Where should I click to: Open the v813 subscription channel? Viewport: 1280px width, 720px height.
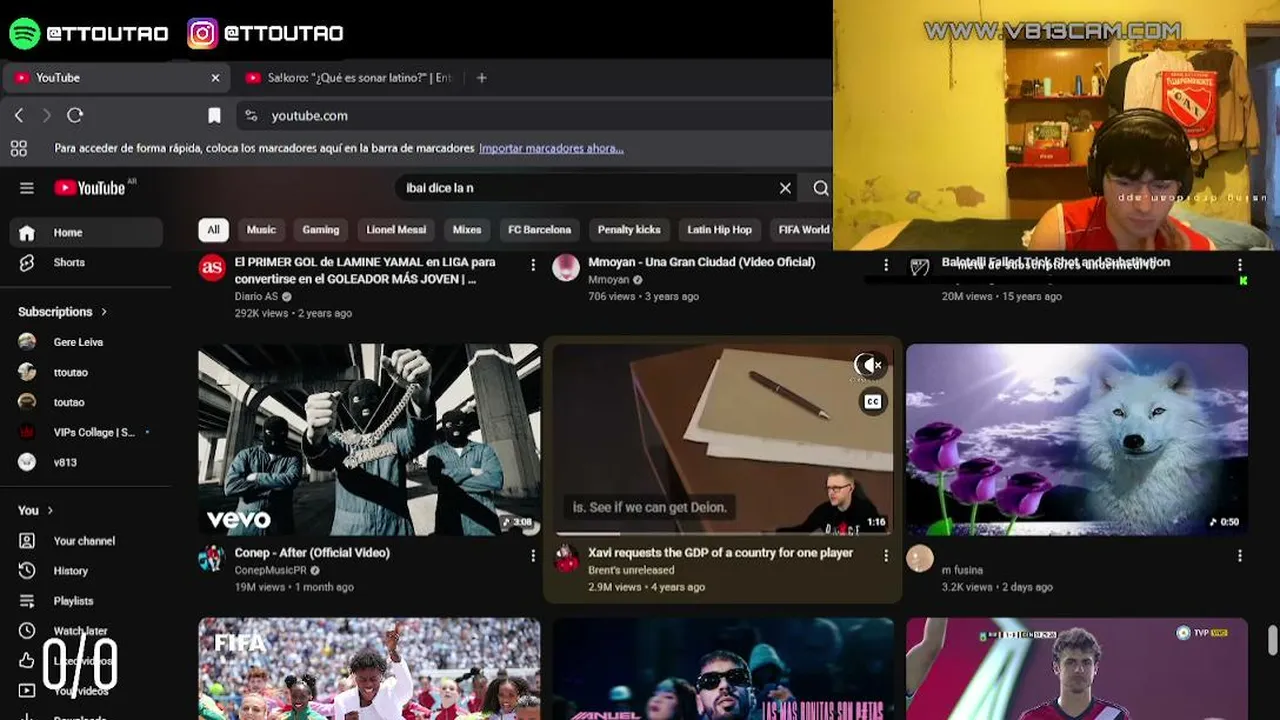(86, 462)
